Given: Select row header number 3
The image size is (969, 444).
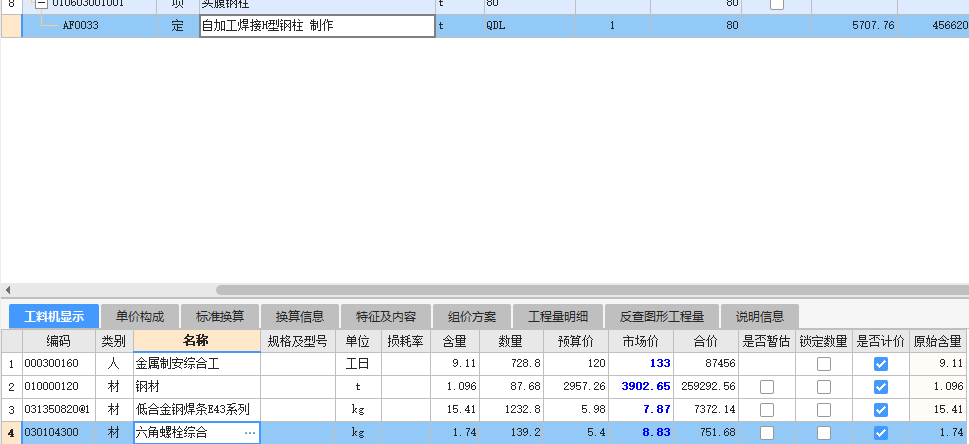Looking at the screenshot, I should click(11, 410).
